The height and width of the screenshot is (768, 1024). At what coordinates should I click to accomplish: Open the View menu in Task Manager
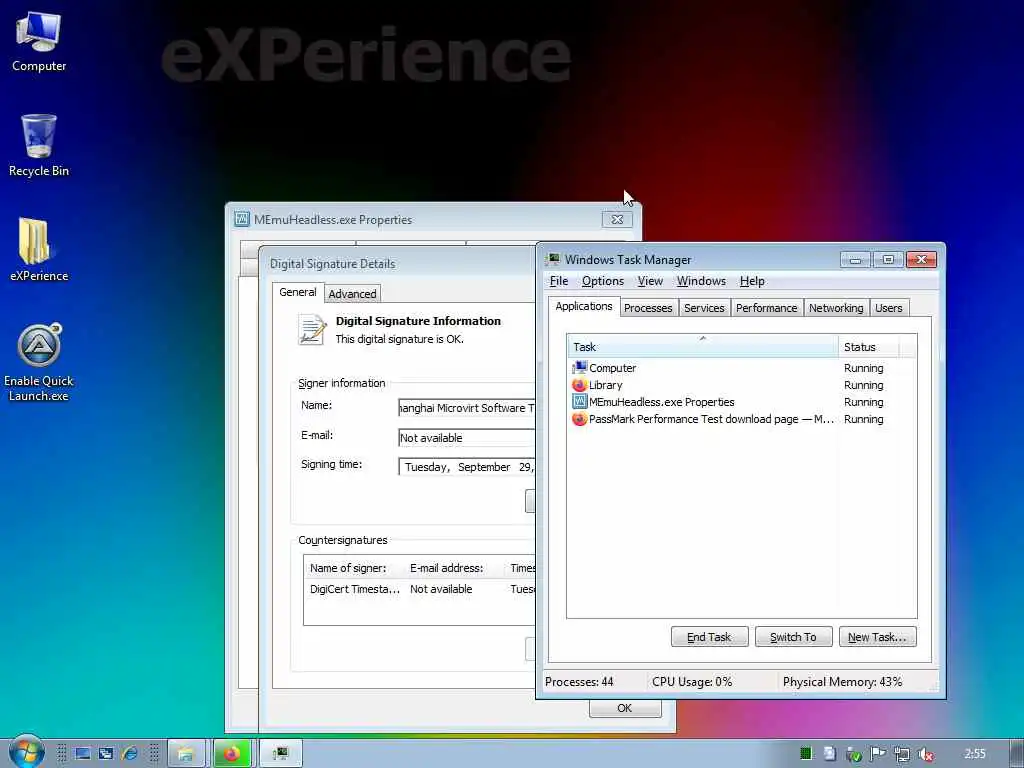(x=650, y=281)
